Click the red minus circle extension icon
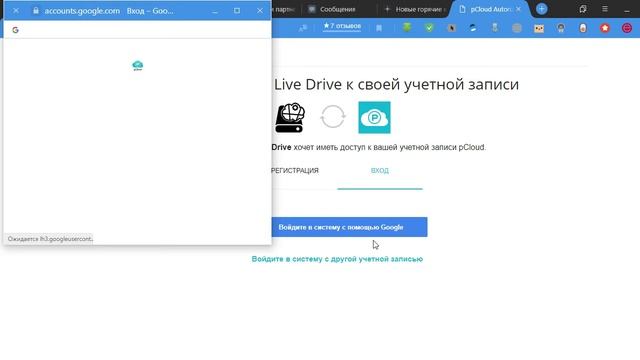Viewport: 640px width, 360px height. click(x=627, y=28)
